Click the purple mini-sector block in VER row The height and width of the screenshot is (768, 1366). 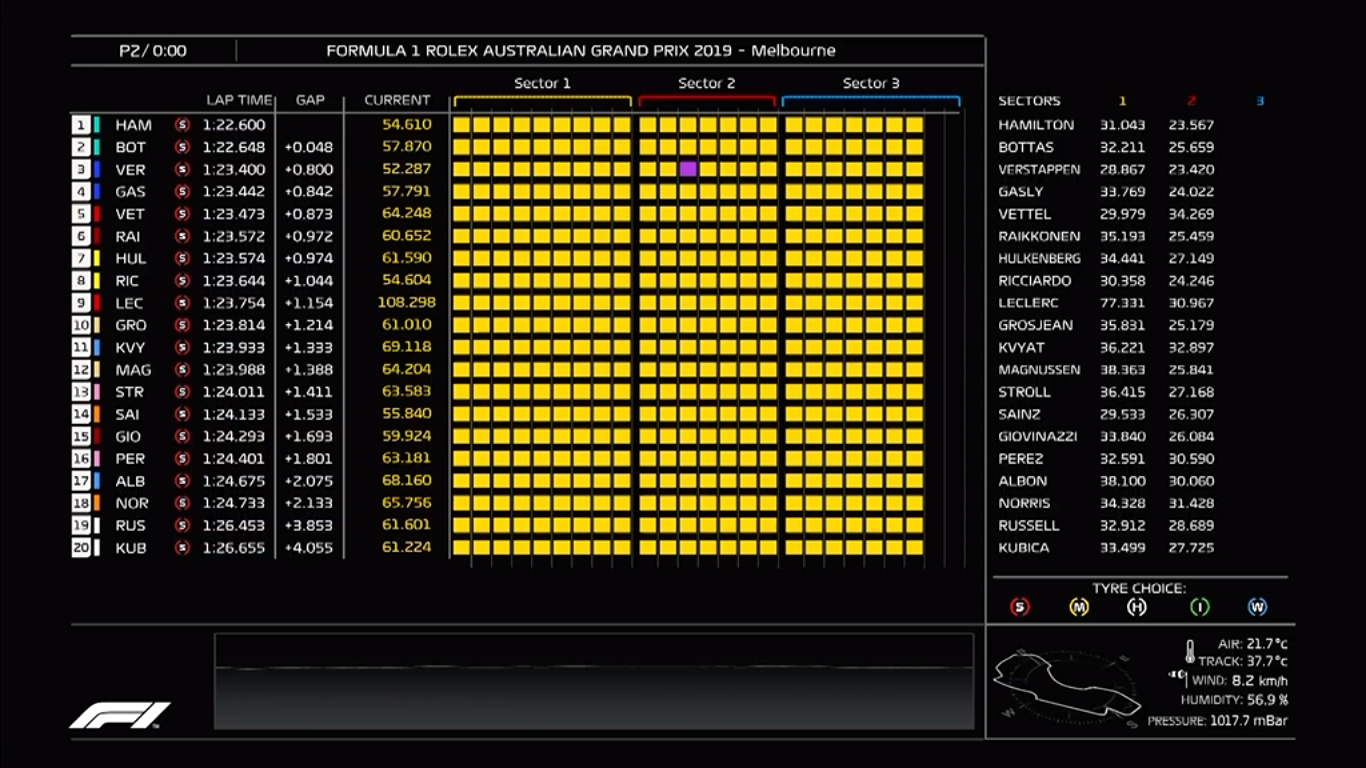pyautogui.click(x=688, y=169)
